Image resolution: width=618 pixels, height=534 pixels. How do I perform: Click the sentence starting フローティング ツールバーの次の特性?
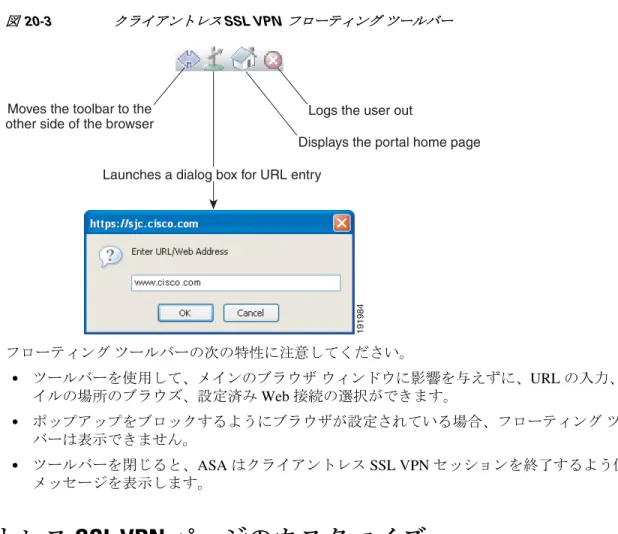click(x=206, y=352)
